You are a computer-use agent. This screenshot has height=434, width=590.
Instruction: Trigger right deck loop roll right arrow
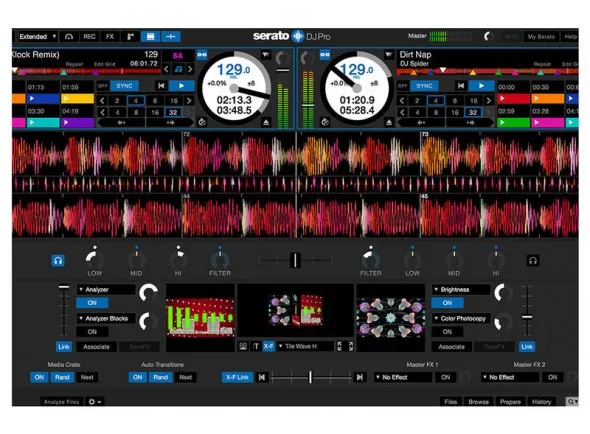pyautogui.click(x=470, y=122)
